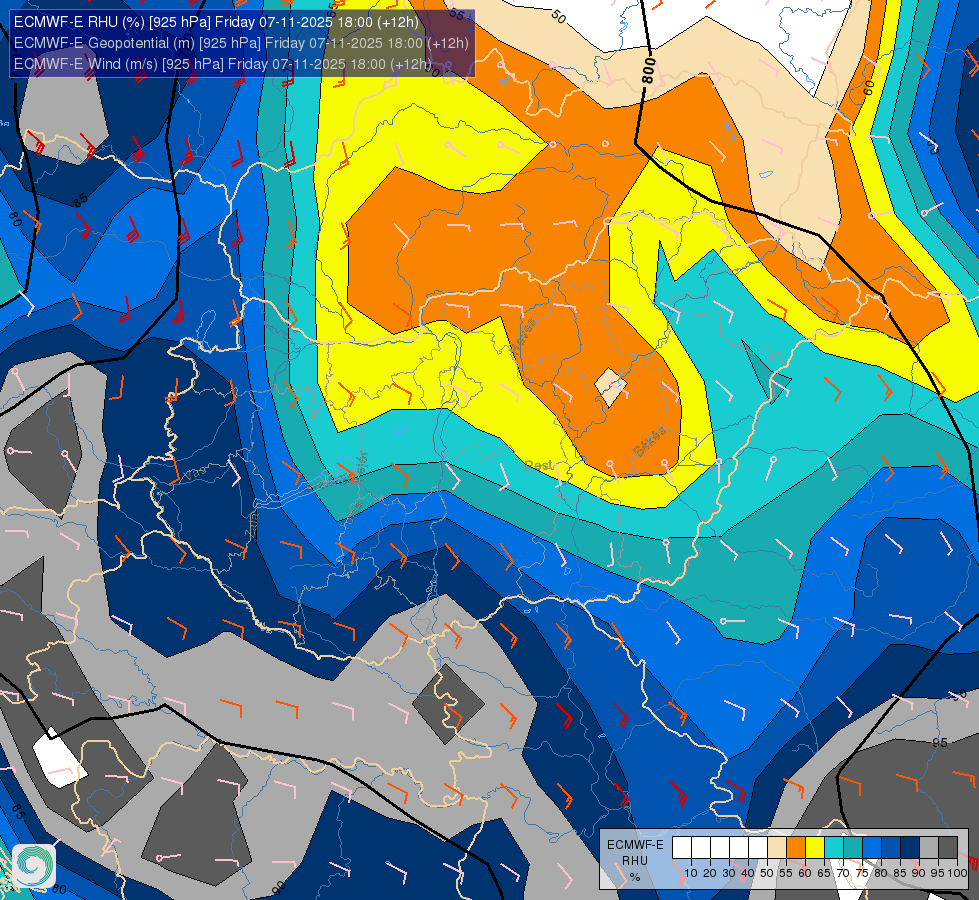Pick the orange 55-60% legend swatch

tap(796, 848)
